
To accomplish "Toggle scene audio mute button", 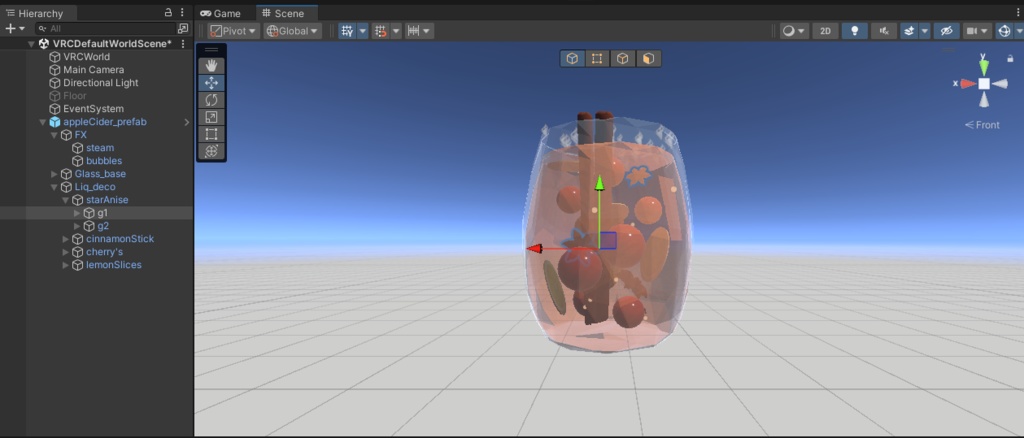I will click(884, 31).
